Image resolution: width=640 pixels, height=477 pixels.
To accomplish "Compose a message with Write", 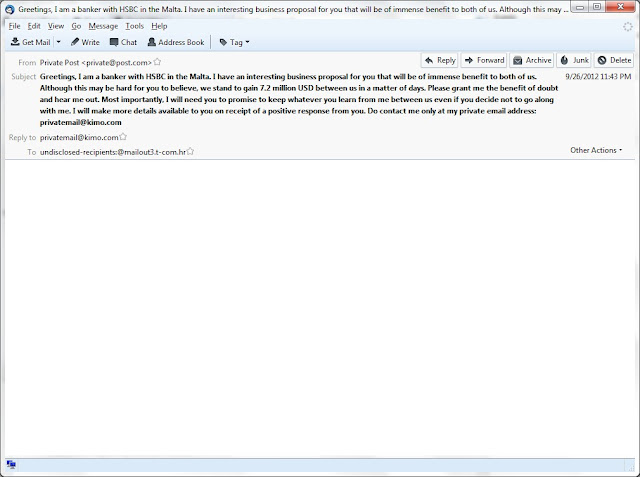I will click(x=85, y=42).
